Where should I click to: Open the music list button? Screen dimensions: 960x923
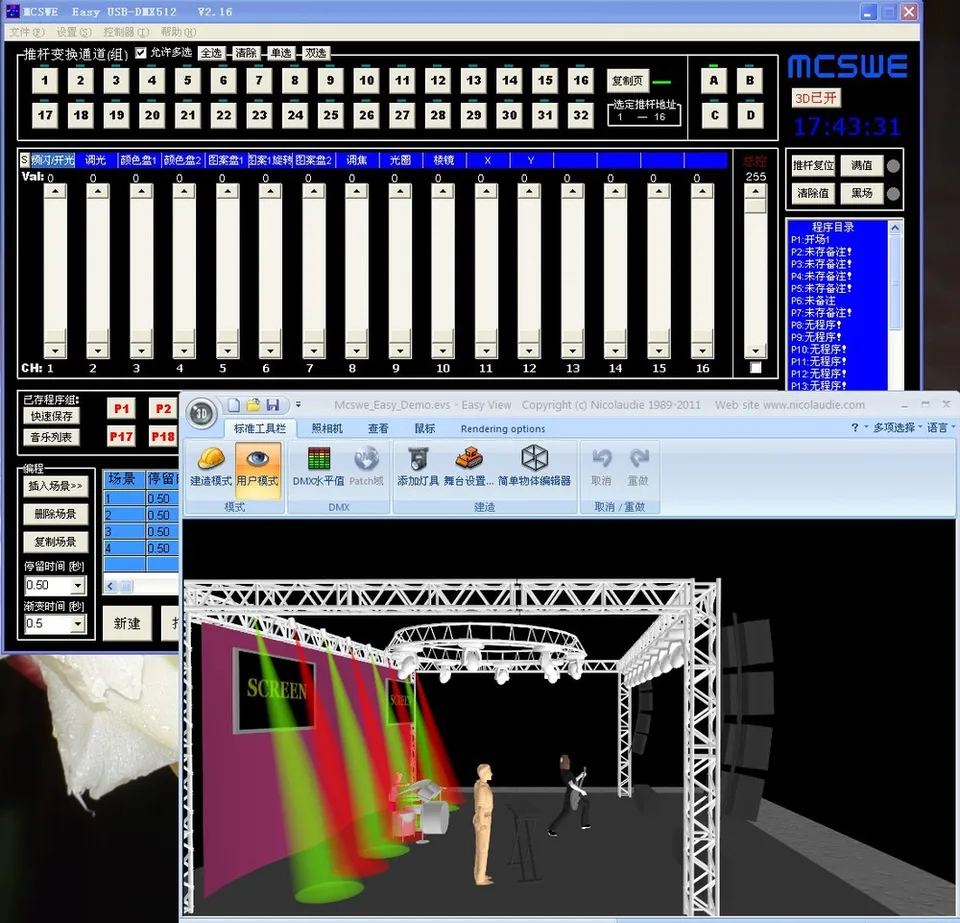[x=51, y=437]
